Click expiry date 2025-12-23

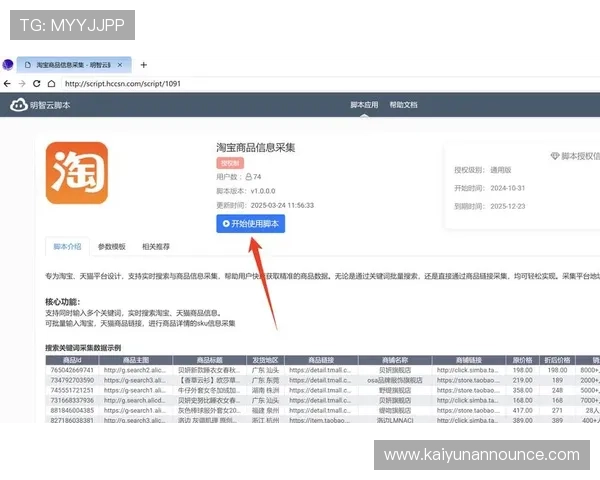coord(508,206)
